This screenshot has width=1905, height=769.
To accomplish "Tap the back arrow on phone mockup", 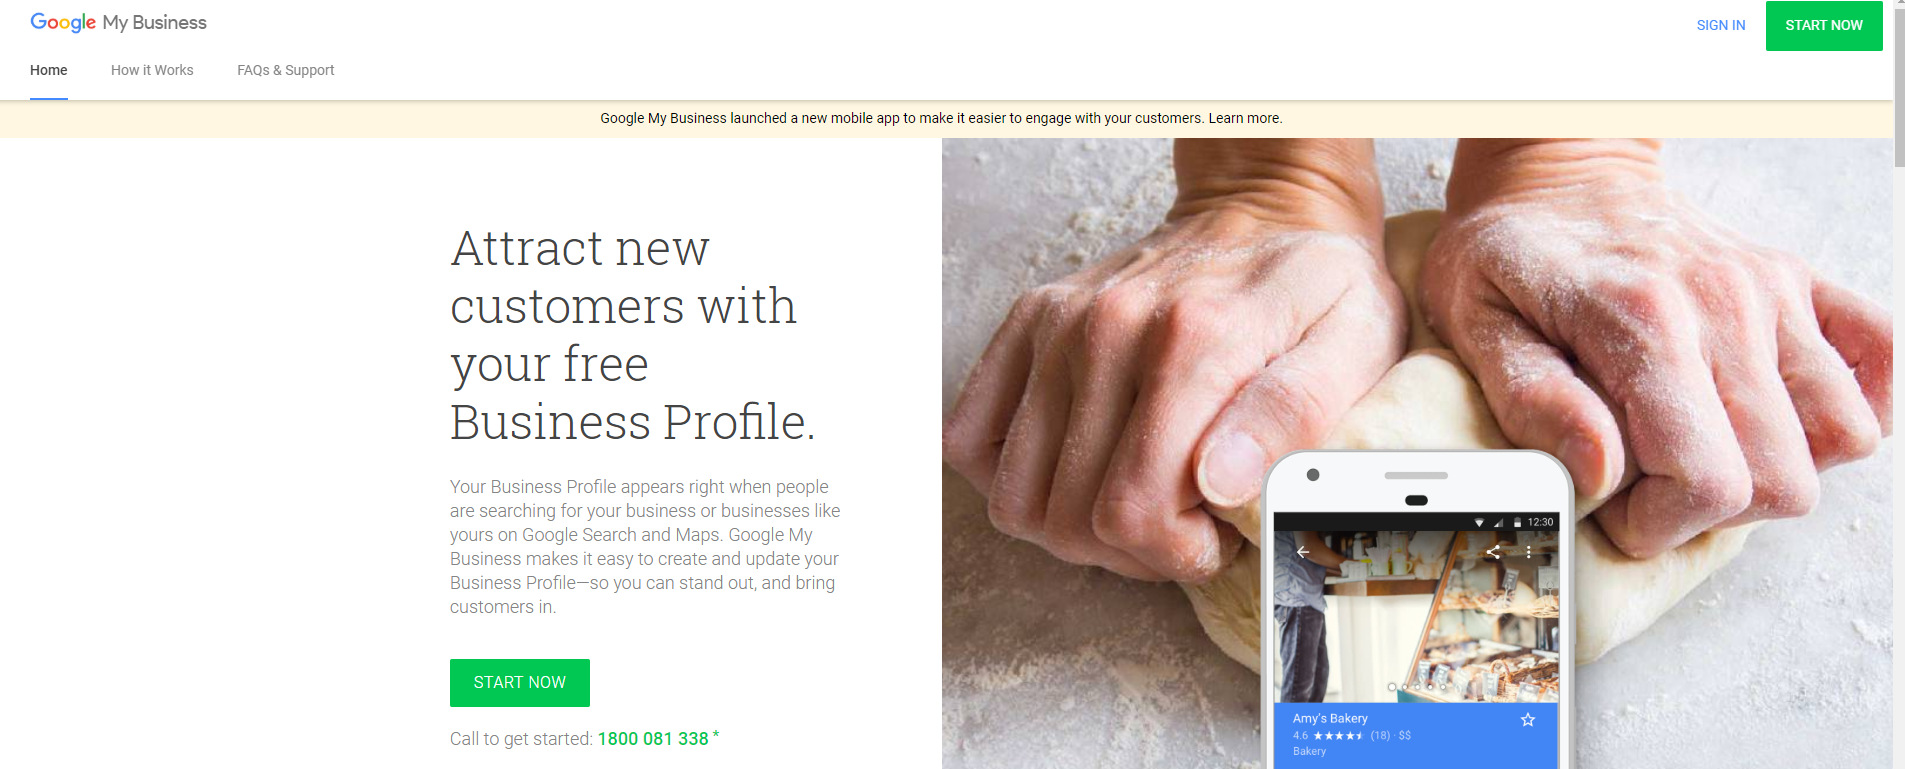I will [x=1303, y=552].
